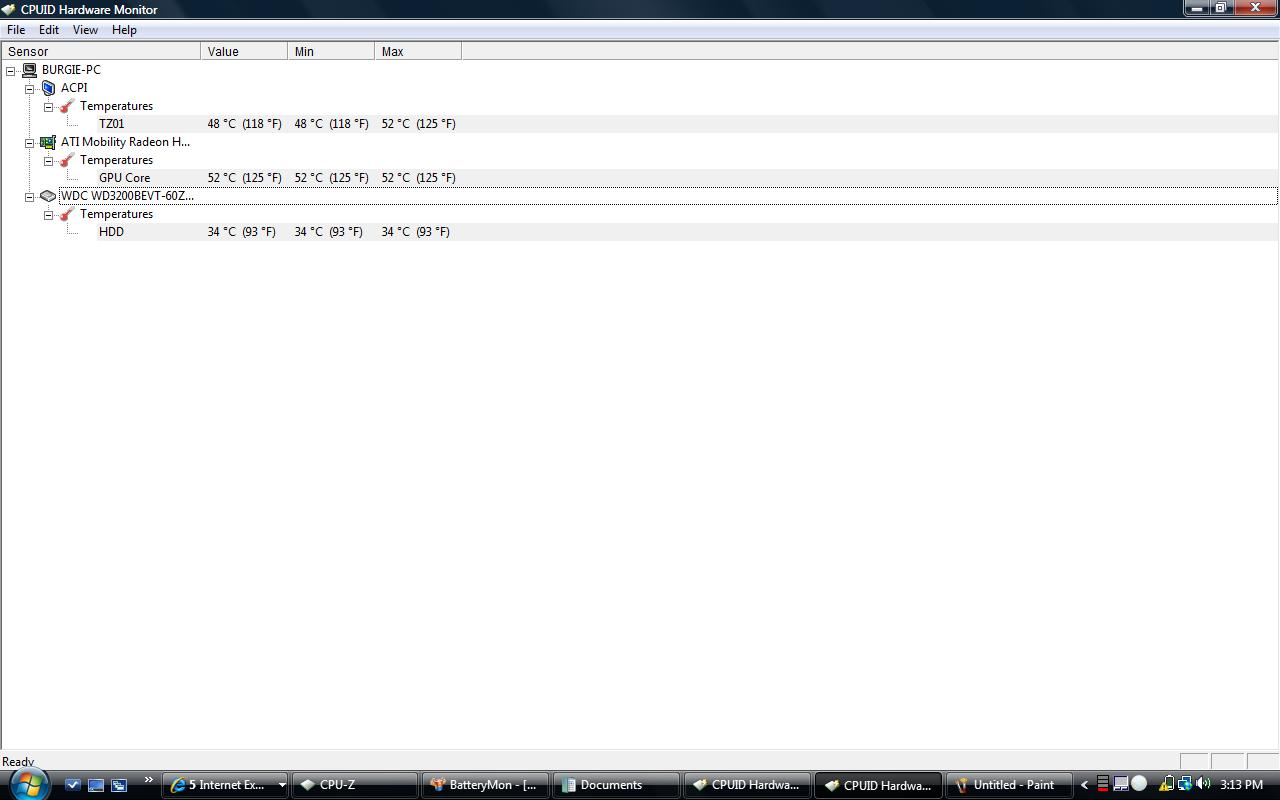Screen dimensions: 1280x800
Task: Click the volume speaker tray icon
Action: point(1202,784)
